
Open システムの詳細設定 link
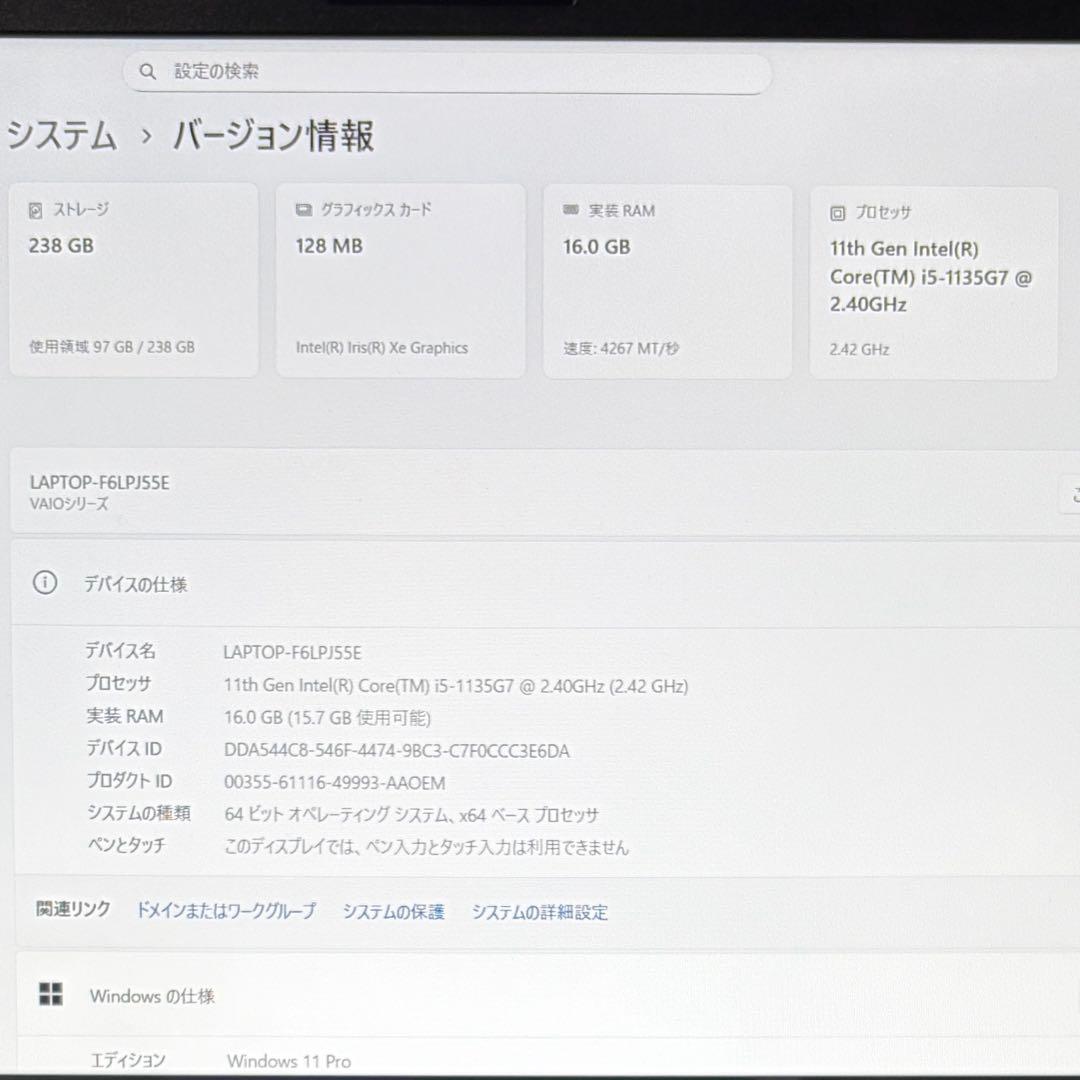pyautogui.click(x=540, y=913)
